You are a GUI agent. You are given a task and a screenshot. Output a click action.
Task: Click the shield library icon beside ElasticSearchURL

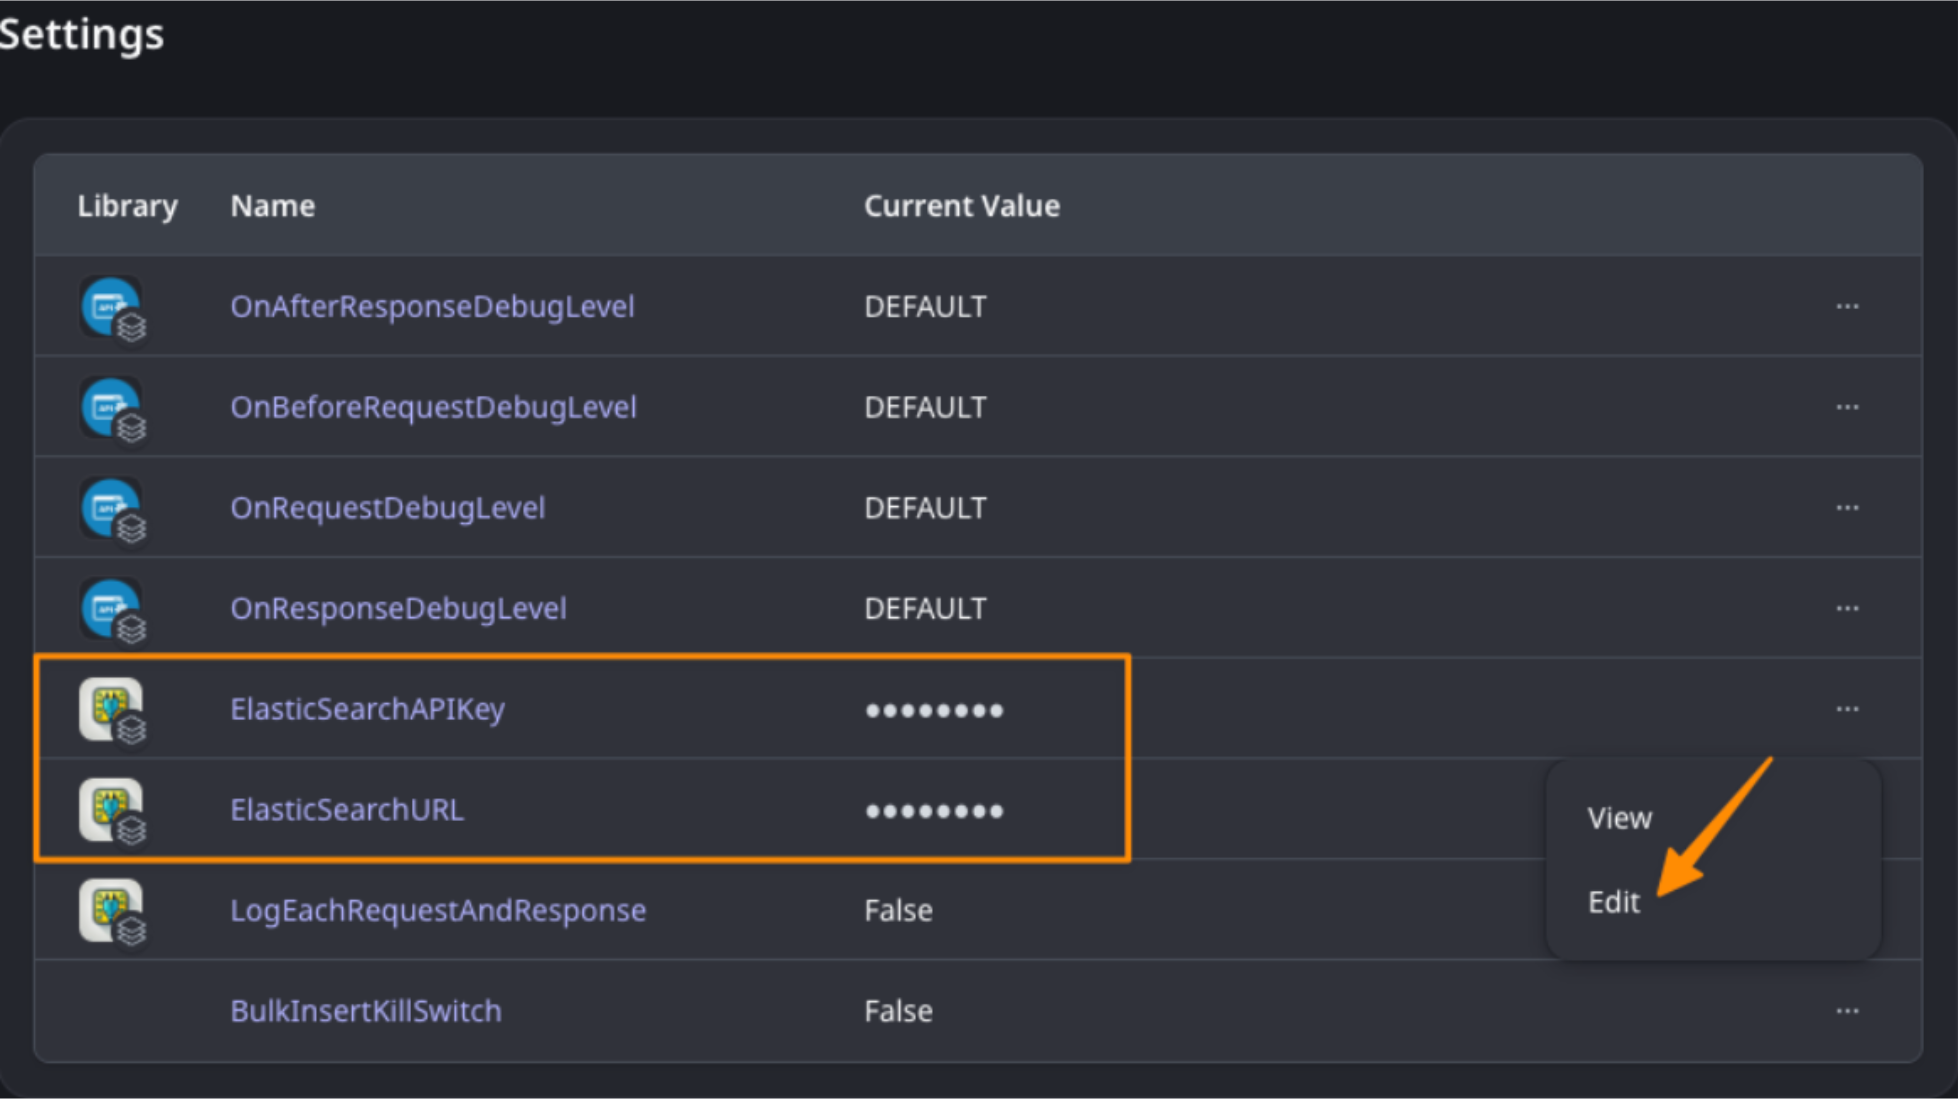(x=112, y=810)
